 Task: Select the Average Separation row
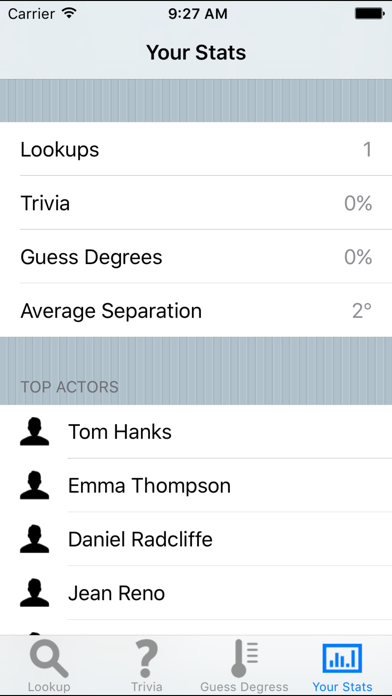click(x=196, y=310)
